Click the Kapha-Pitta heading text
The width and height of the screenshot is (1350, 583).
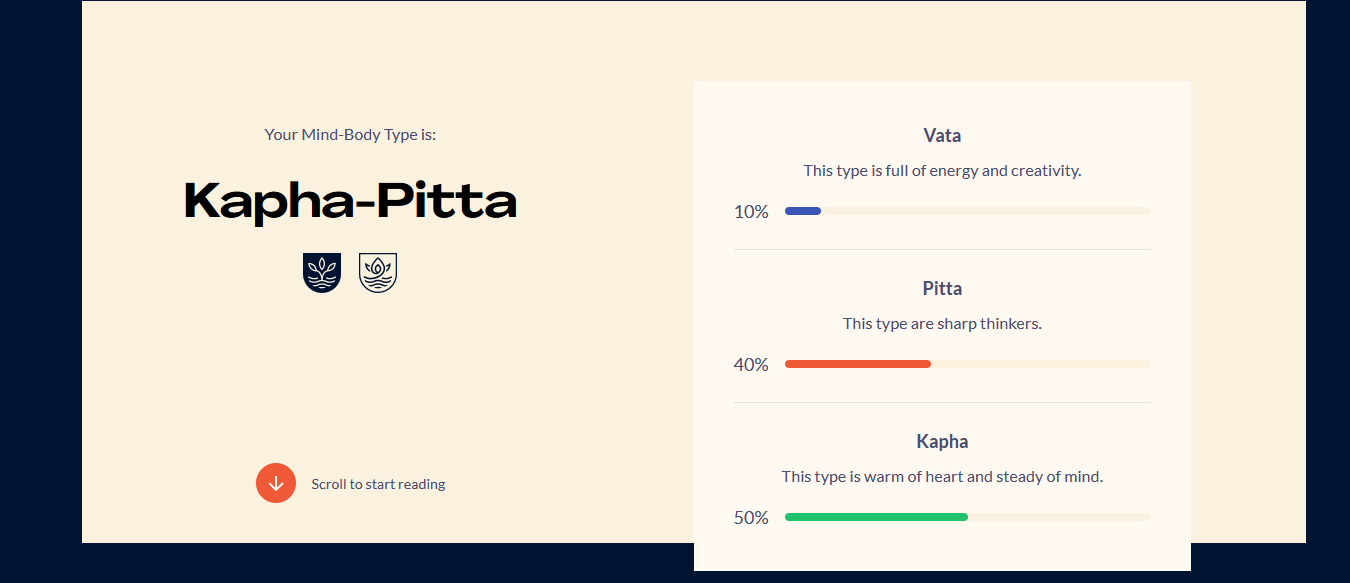[x=351, y=202]
